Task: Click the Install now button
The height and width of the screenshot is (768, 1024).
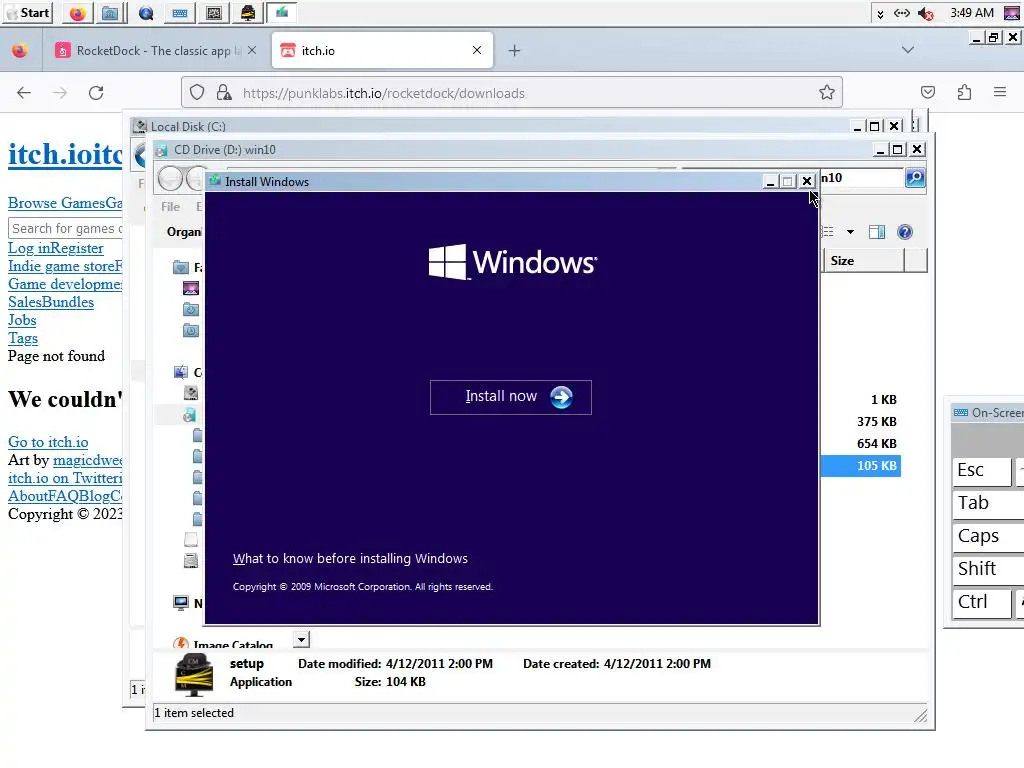Action: click(511, 397)
